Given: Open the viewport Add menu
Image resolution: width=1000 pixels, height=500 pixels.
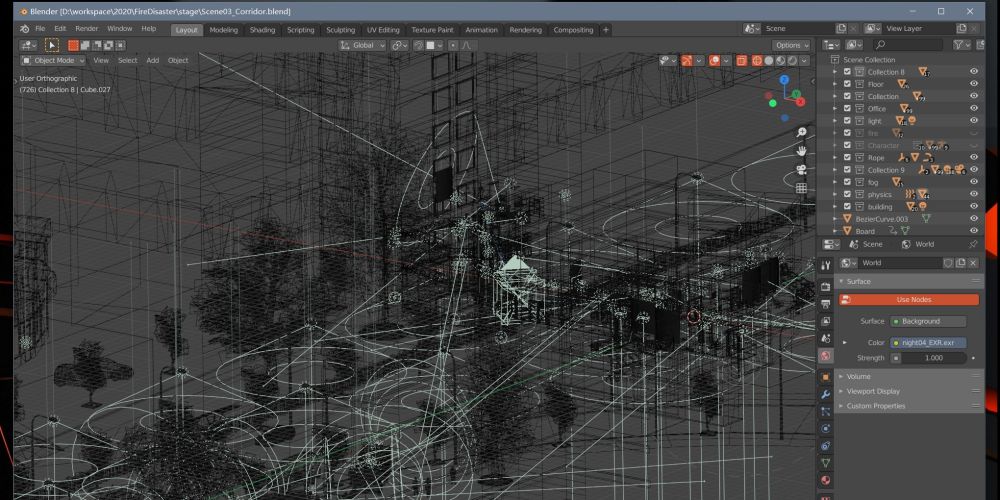Looking at the screenshot, I should 152,61.
